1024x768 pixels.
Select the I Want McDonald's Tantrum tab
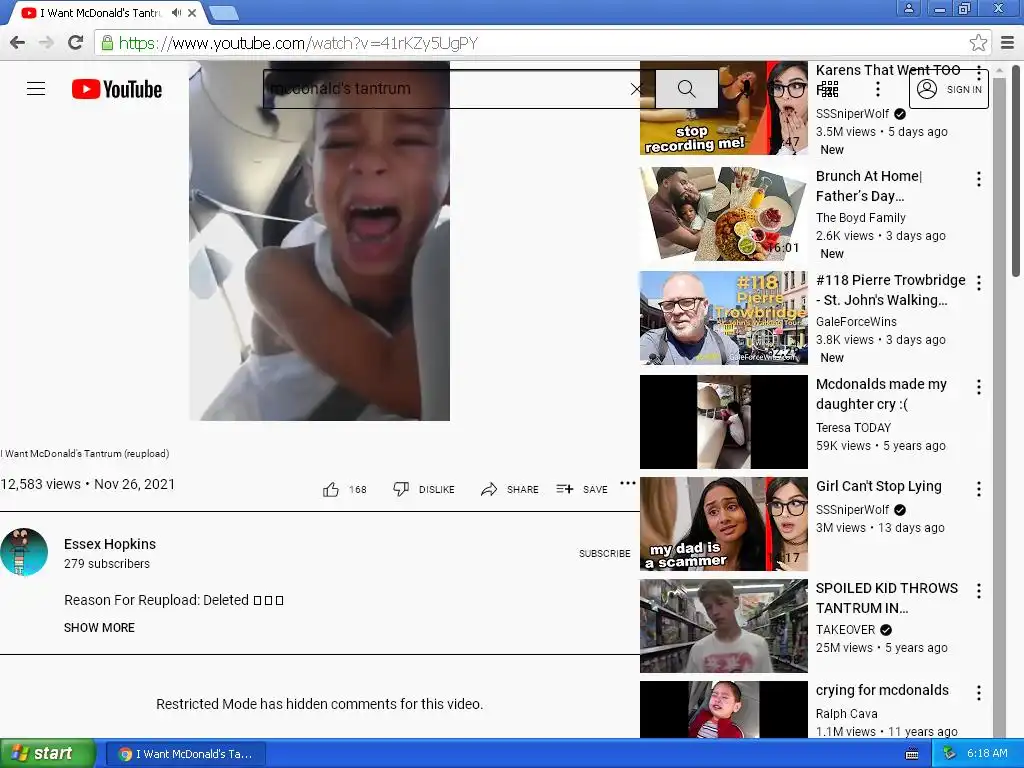coord(98,13)
